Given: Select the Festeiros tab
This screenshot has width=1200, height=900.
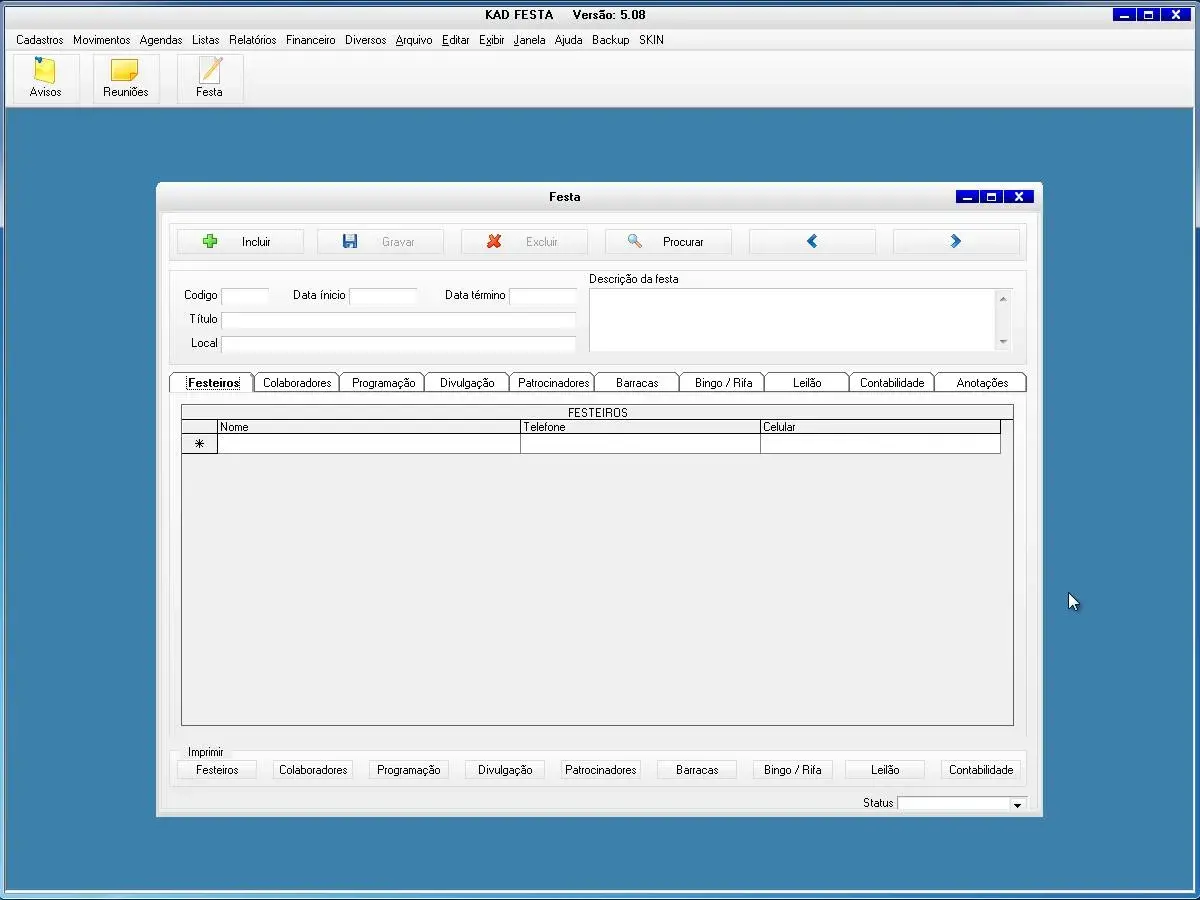Looking at the screenshot, I should pos(213,383).
